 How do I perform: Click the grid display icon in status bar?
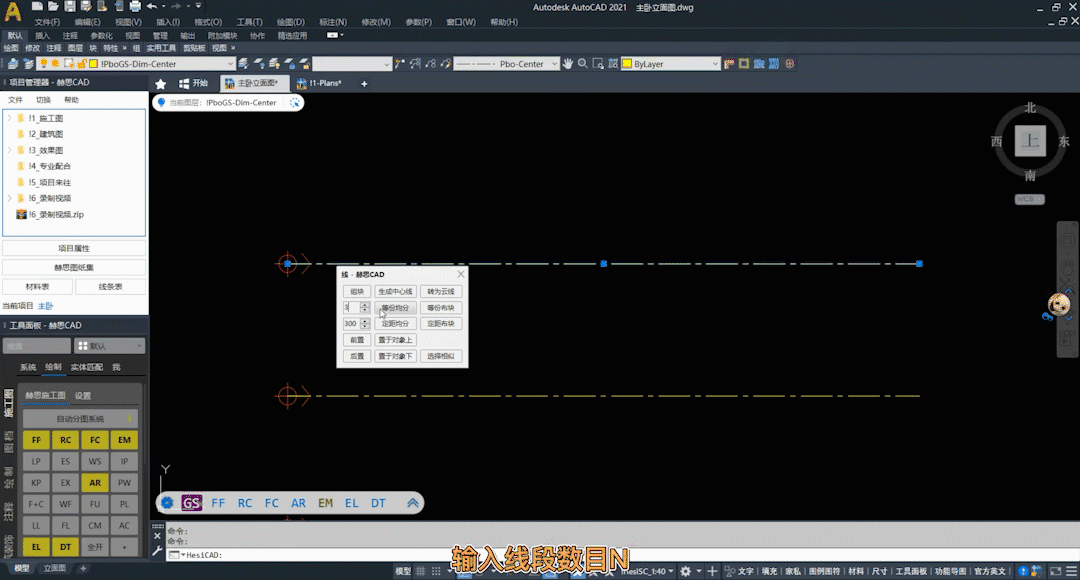click(421, 571)
